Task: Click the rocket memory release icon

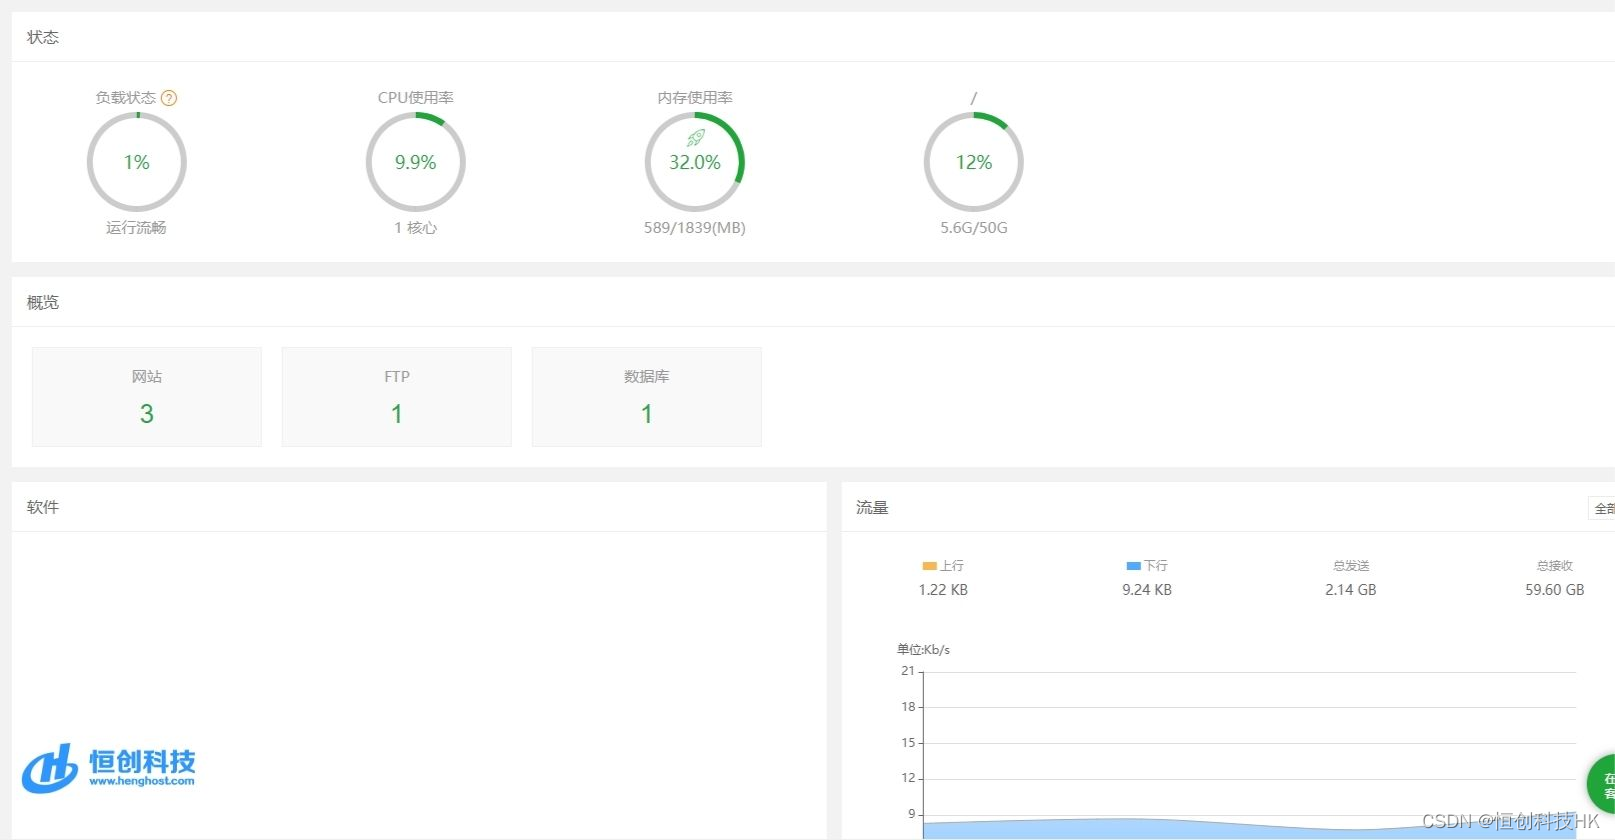Action: (695, 138)
